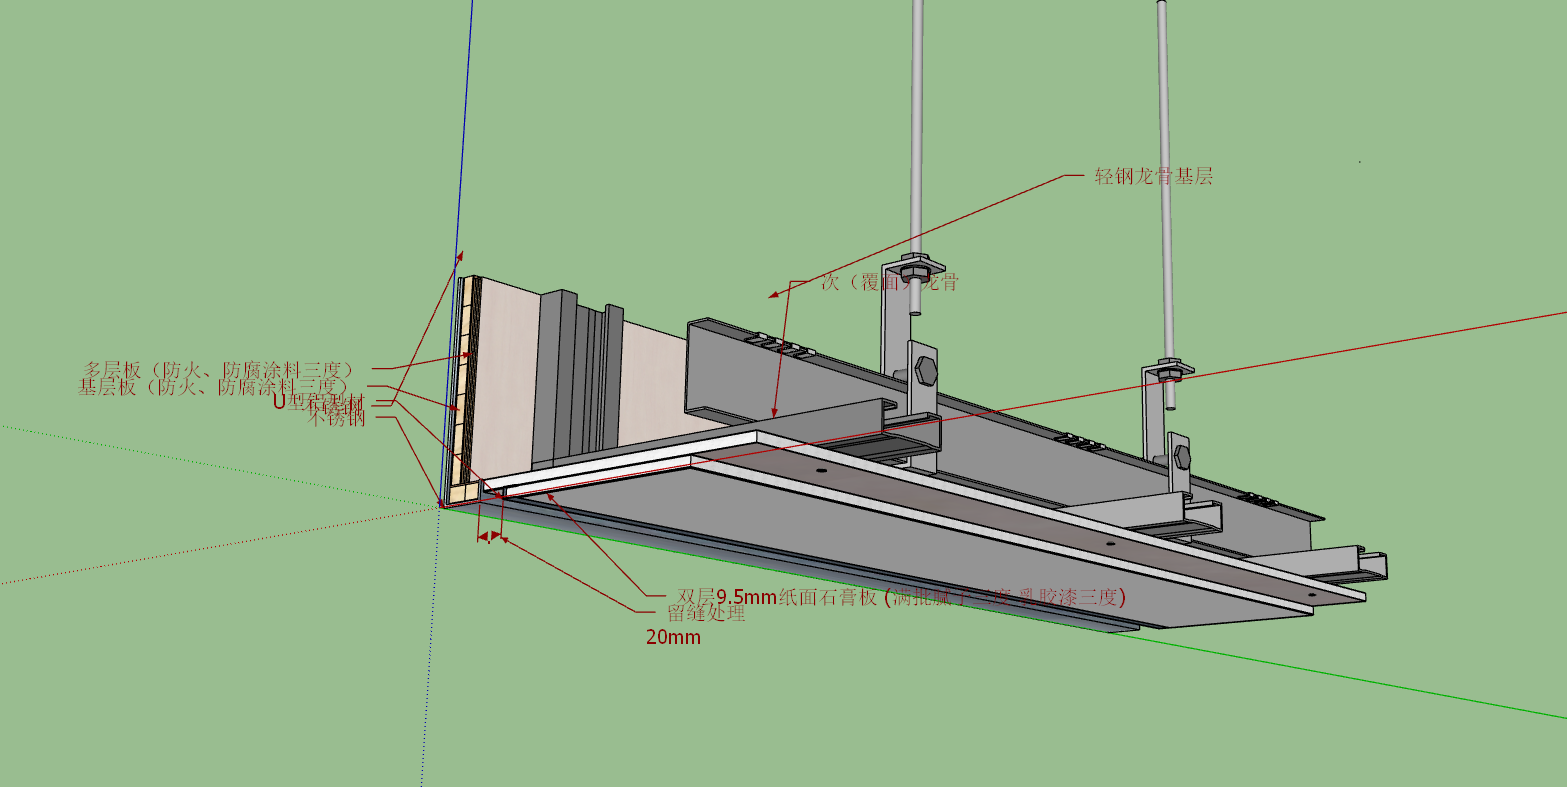
Task: Select the right threaded hanger rod
Action: 1165,180
